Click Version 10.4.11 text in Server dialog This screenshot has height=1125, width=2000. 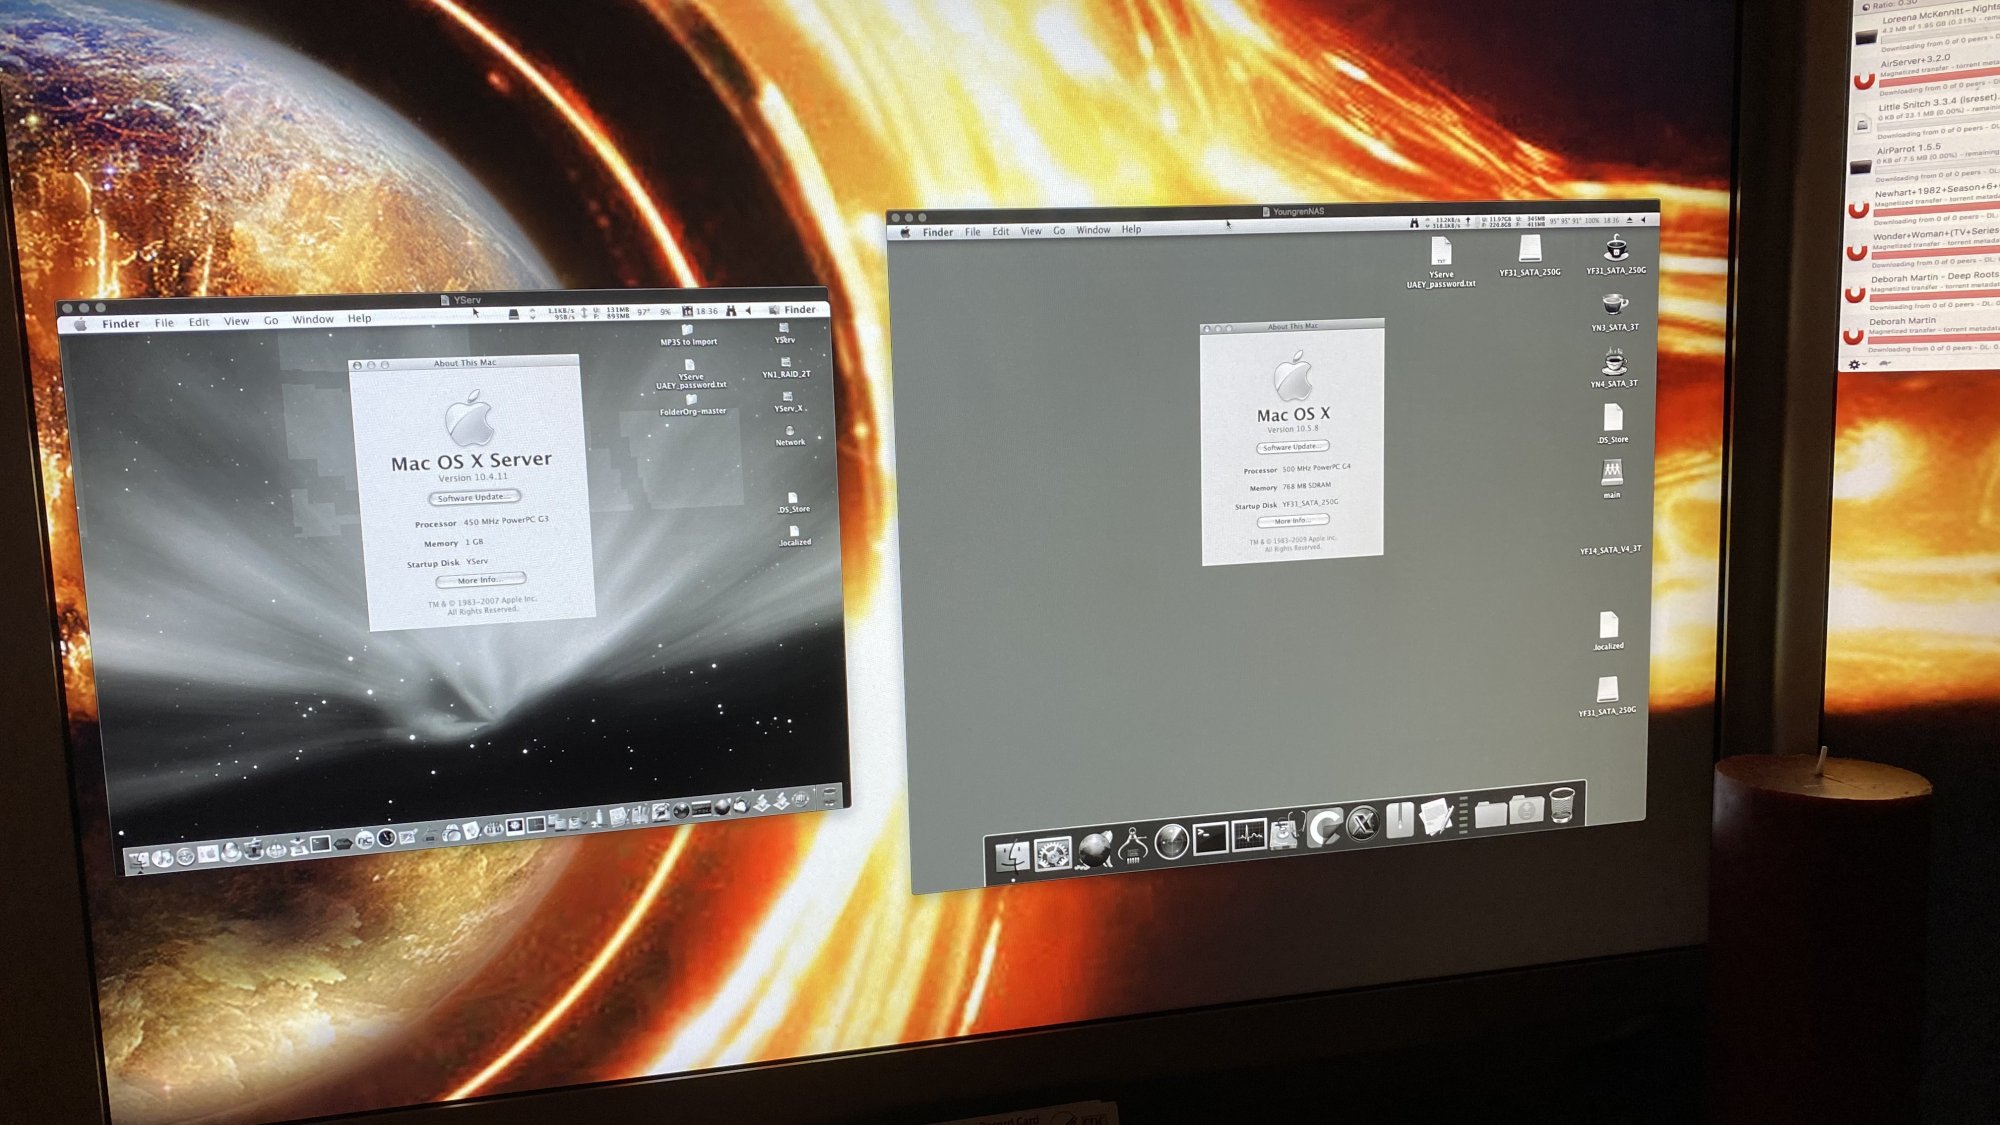coord(472,478)
